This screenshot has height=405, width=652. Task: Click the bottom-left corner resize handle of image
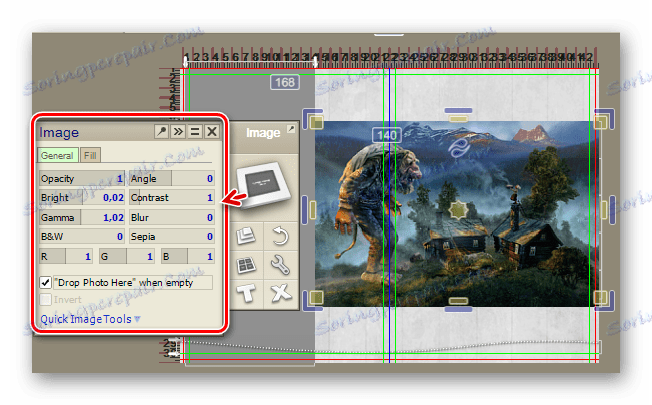click(314, 299)
